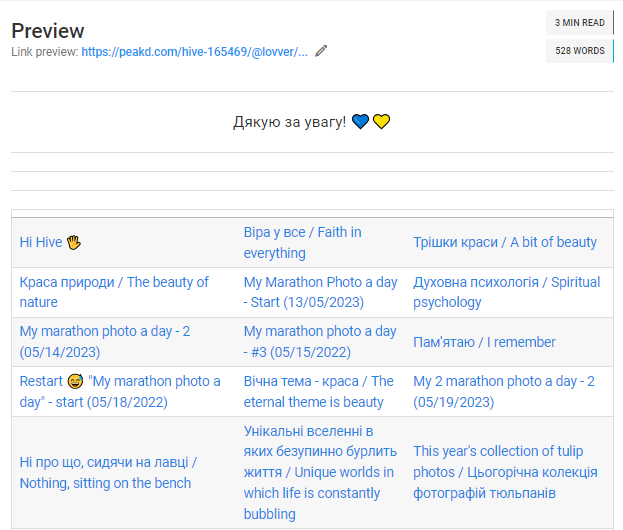The image size is (623, 530).
Task: Click the 3 MIN READ badge
Action: click(x=580, y=23)
